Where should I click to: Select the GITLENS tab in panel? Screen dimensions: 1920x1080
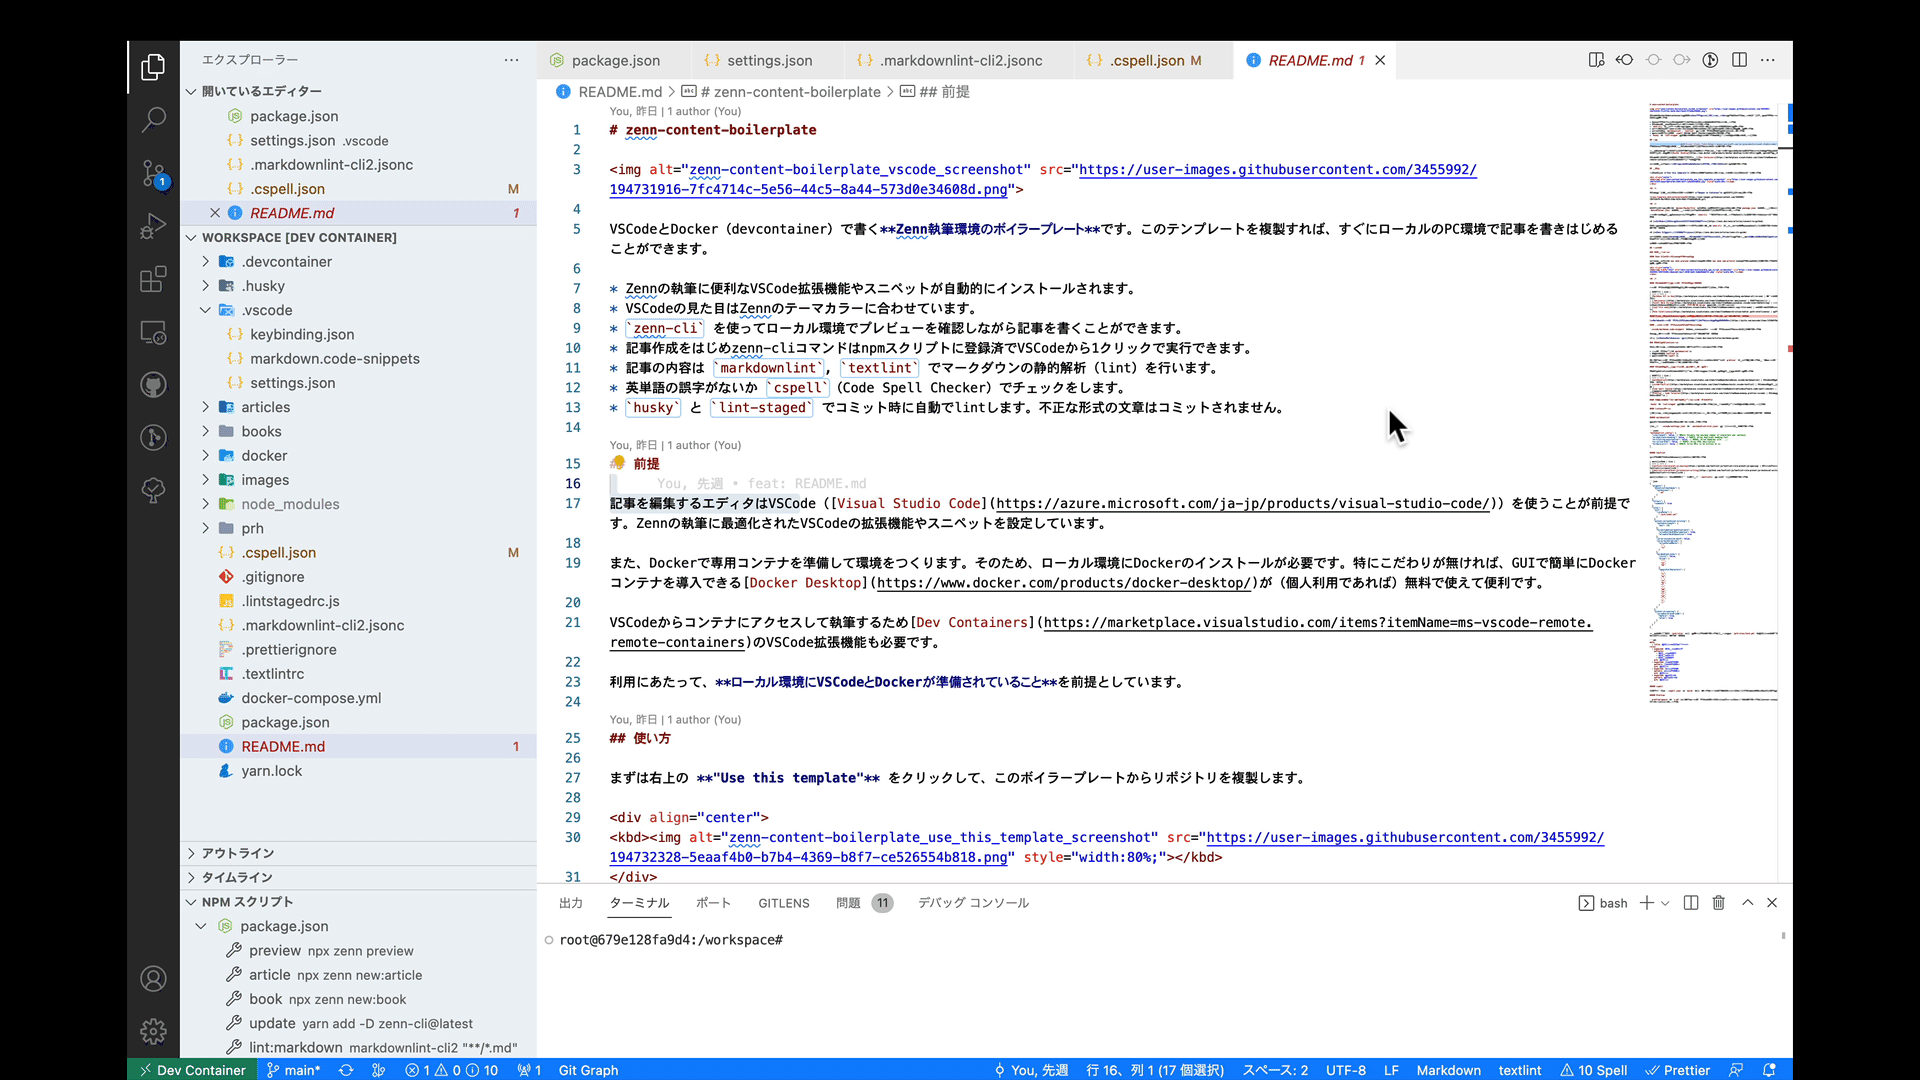click(x=785, y=902)
